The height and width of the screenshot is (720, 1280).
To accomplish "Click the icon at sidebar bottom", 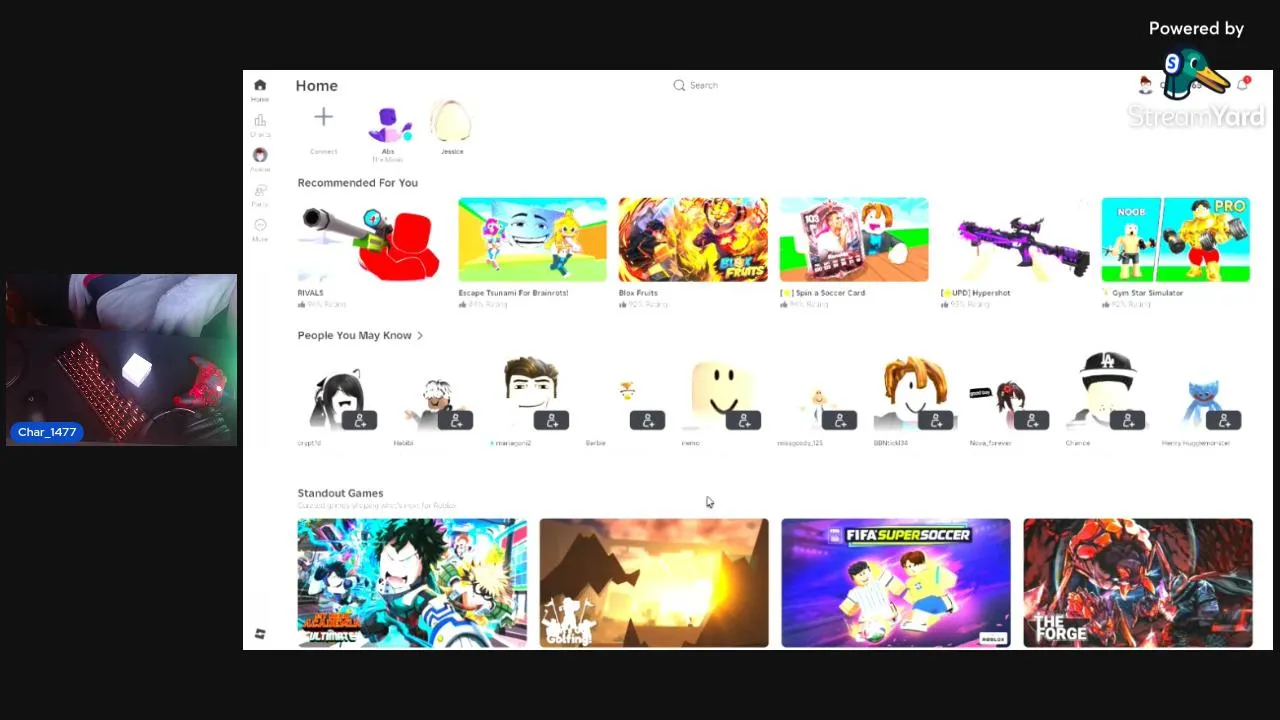I will point(260,634).
